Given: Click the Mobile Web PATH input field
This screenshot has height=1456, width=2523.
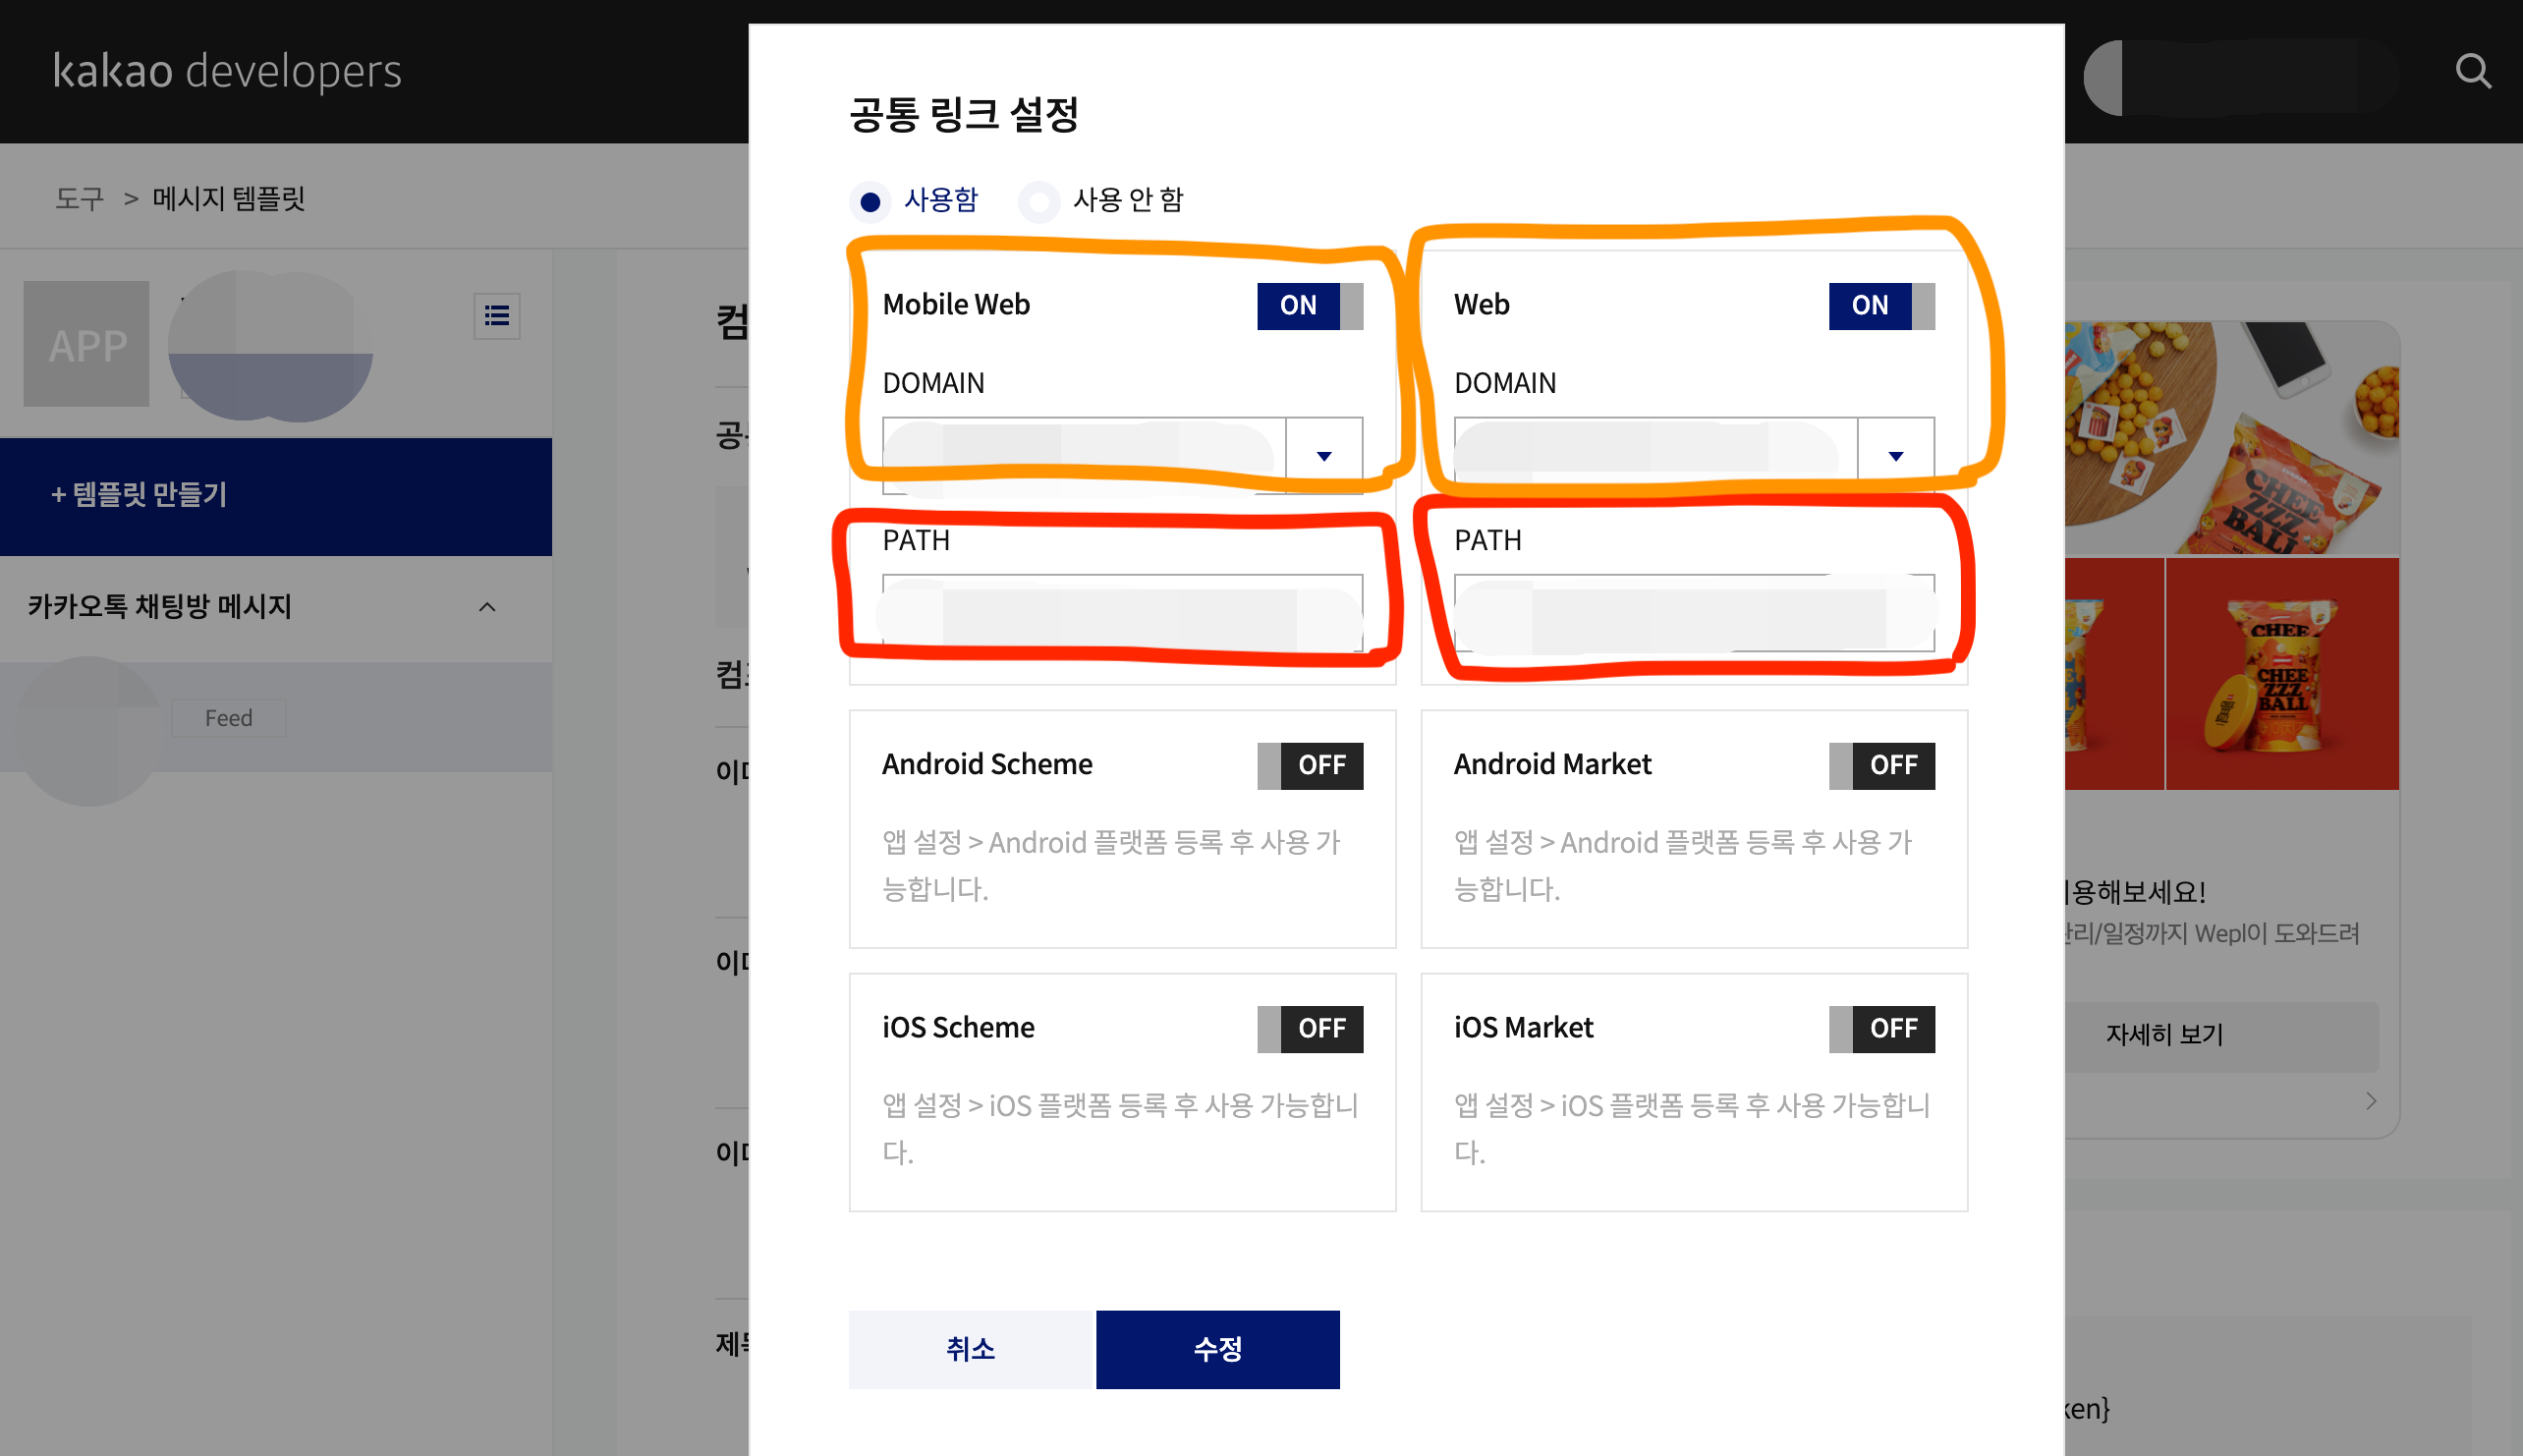Looking at the screenshot, I should [1121, 612].
